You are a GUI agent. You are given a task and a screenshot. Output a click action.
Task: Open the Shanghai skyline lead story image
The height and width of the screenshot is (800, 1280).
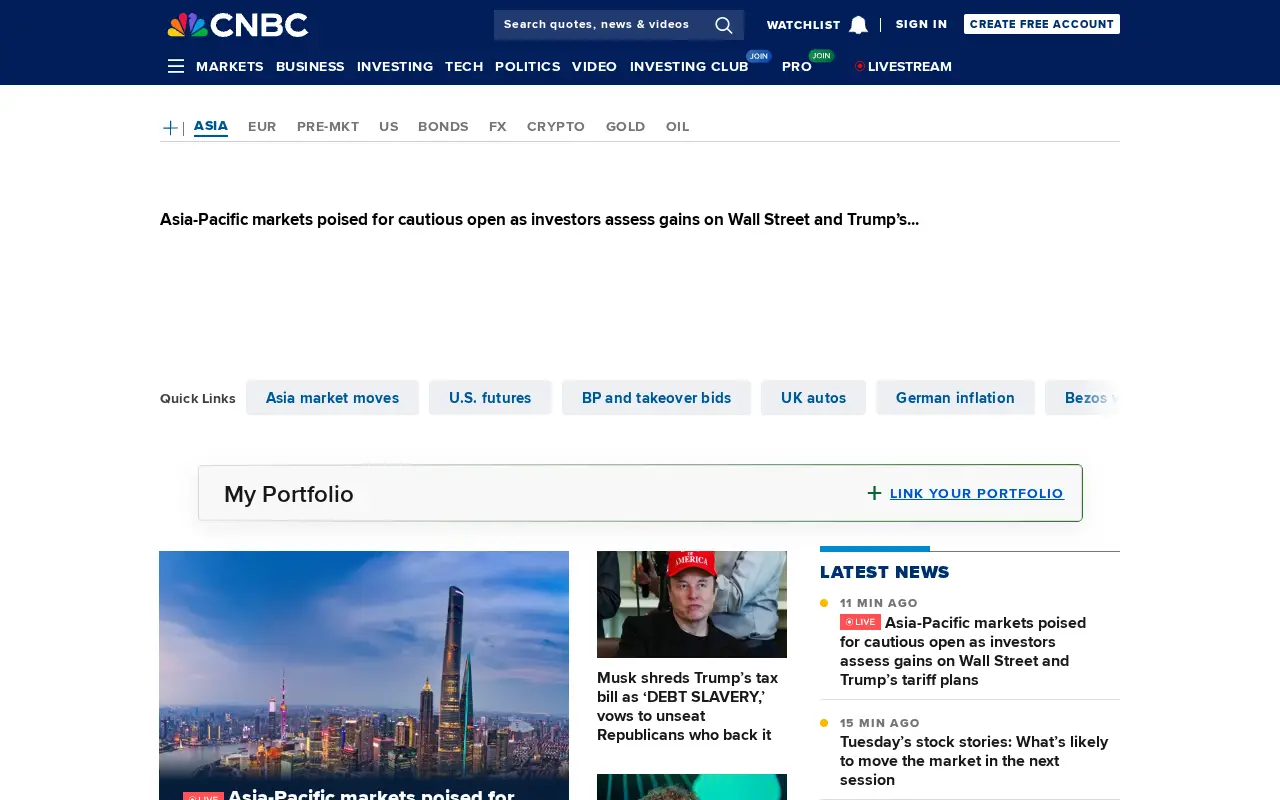pyautogui.click(x=364, y=675)
